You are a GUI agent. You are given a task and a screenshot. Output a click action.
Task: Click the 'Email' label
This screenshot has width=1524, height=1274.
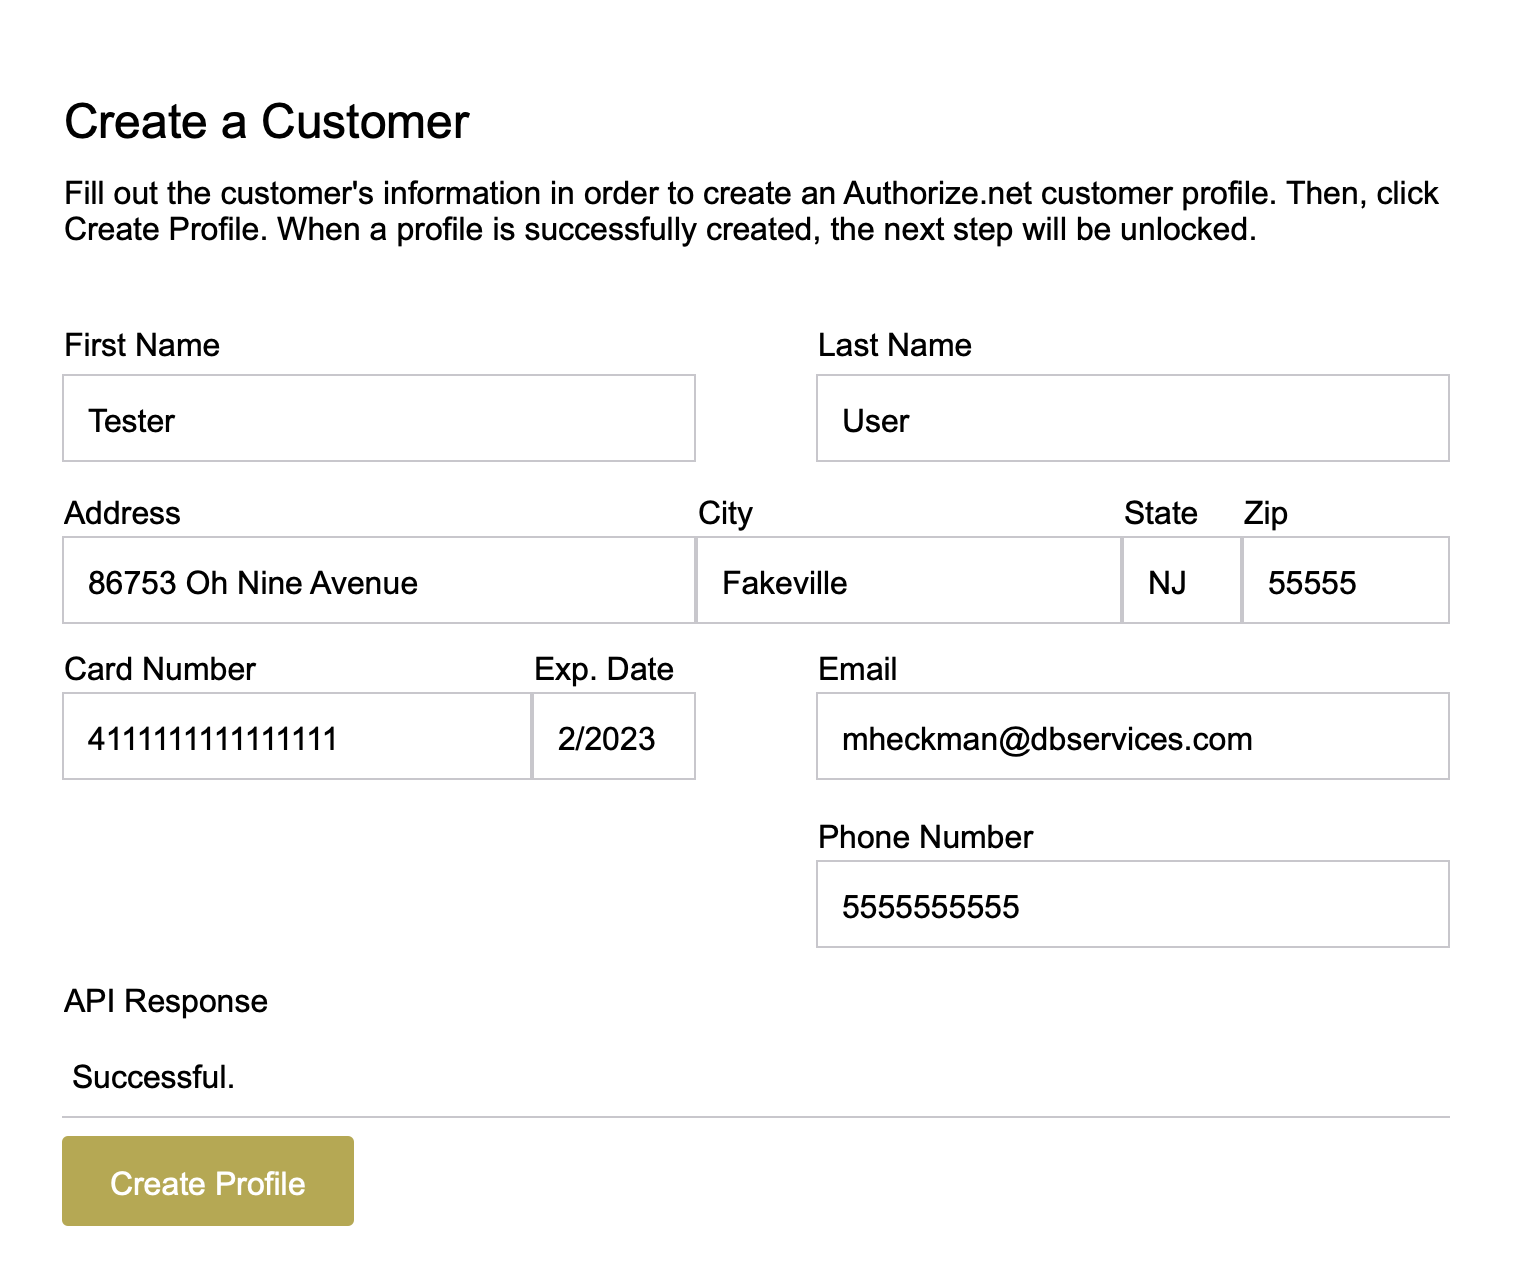857,669
